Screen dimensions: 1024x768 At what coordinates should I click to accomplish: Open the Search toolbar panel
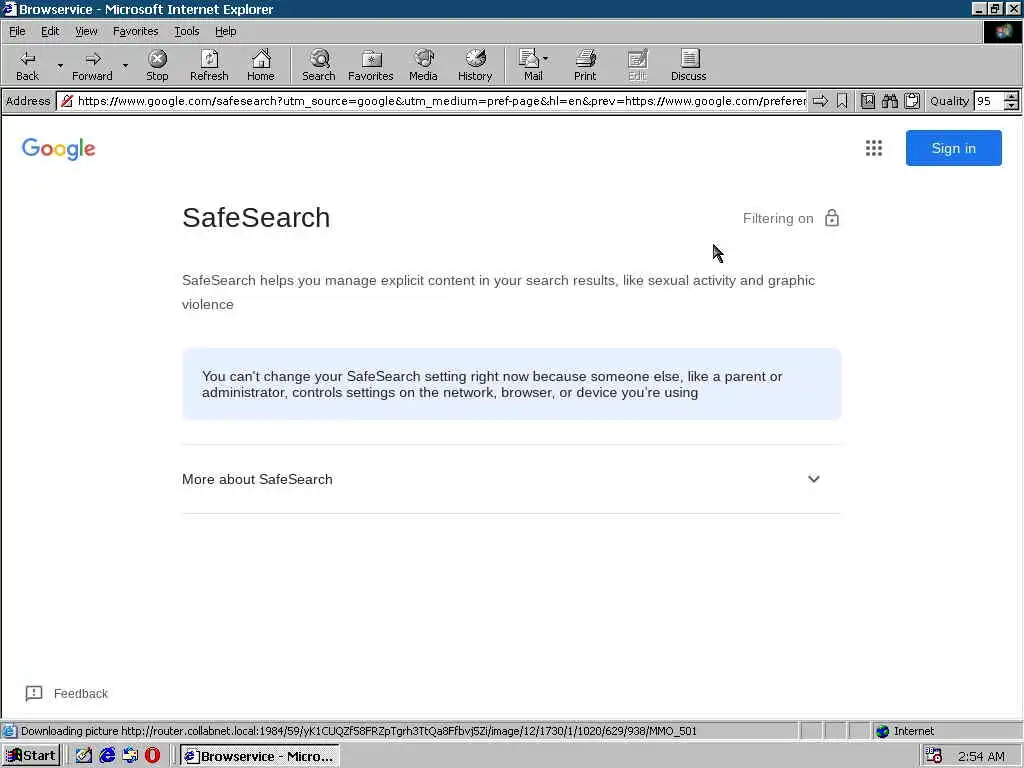pos(319,65)
